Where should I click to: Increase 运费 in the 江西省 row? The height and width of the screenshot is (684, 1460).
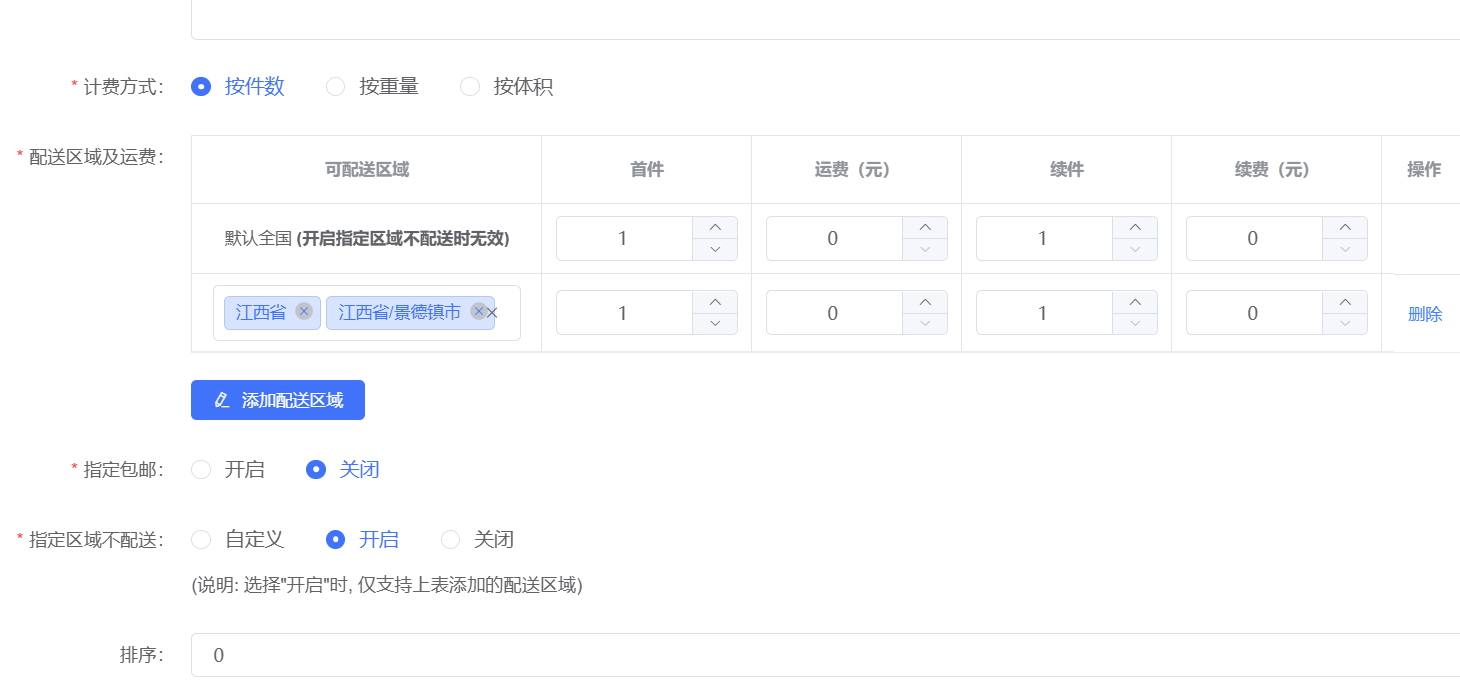point(925,302)
